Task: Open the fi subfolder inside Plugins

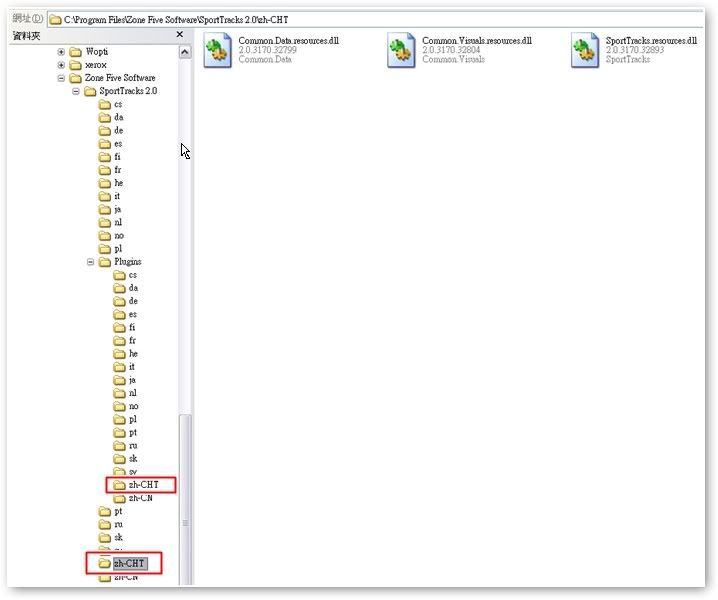Action: click(x=125, y=327)
